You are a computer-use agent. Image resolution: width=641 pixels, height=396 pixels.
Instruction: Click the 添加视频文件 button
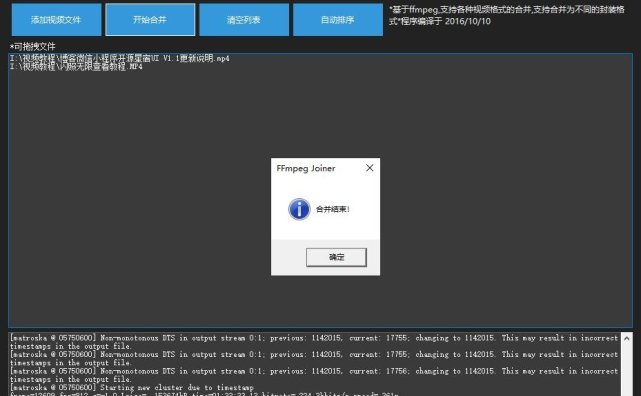56,20
